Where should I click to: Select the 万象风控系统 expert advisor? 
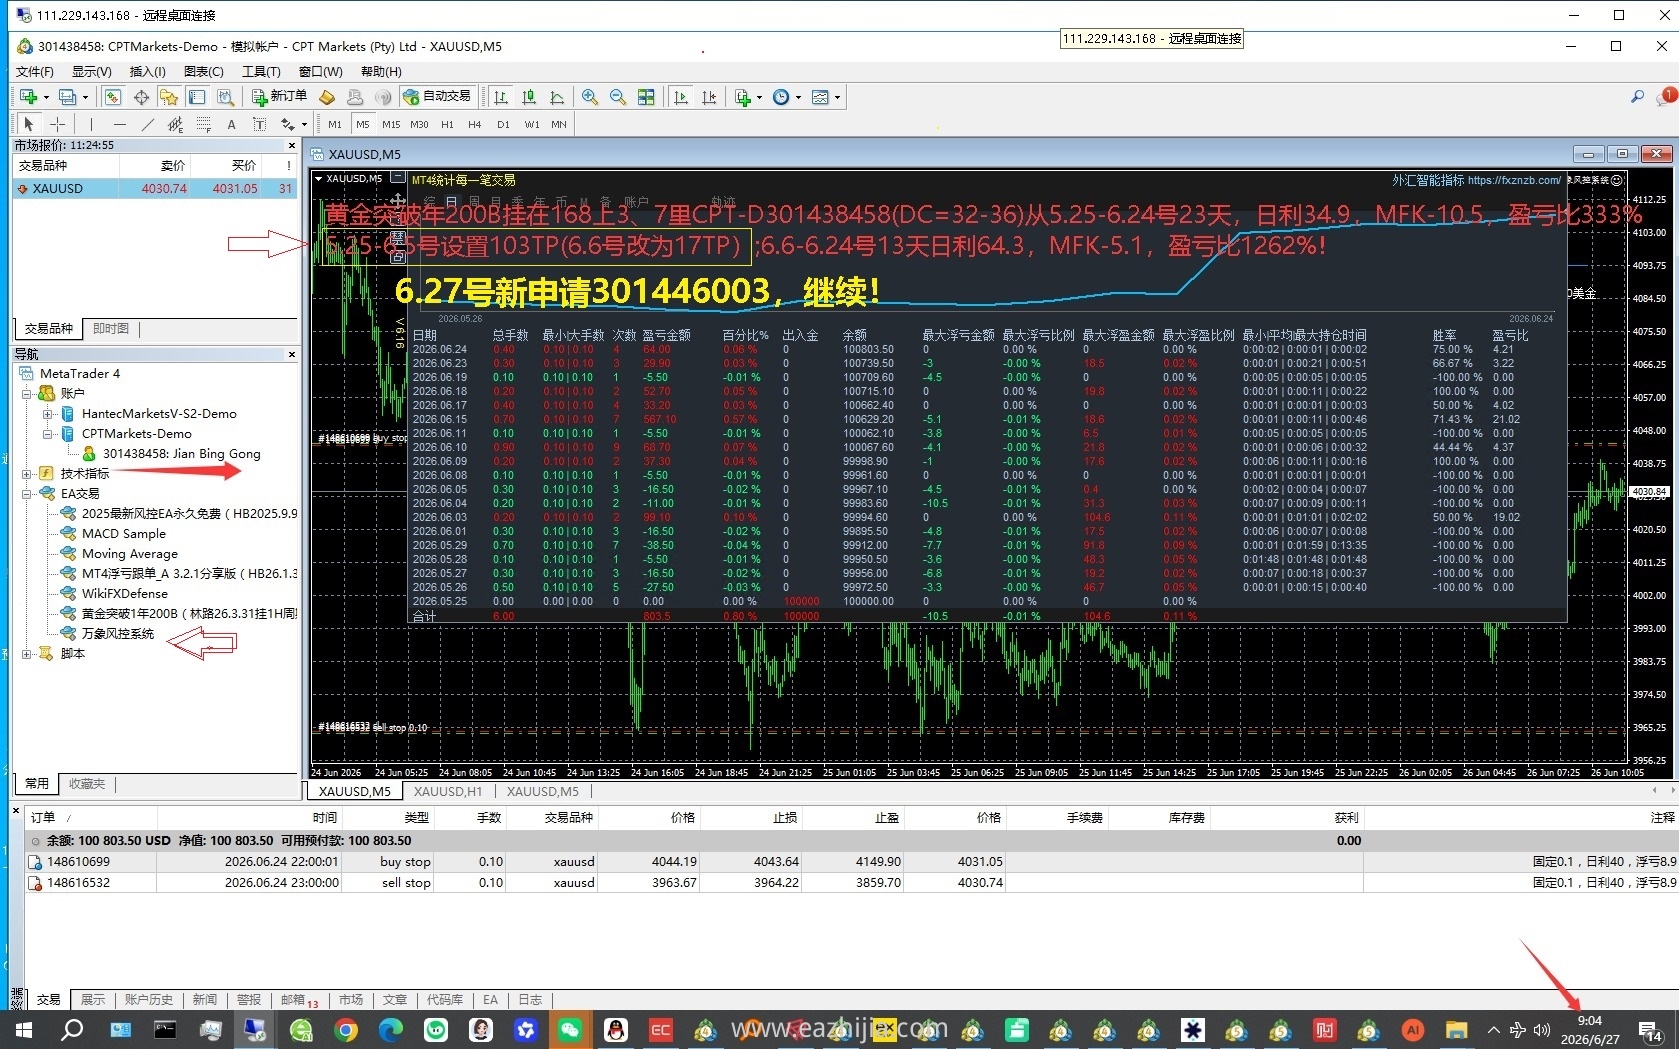[118, 634]
